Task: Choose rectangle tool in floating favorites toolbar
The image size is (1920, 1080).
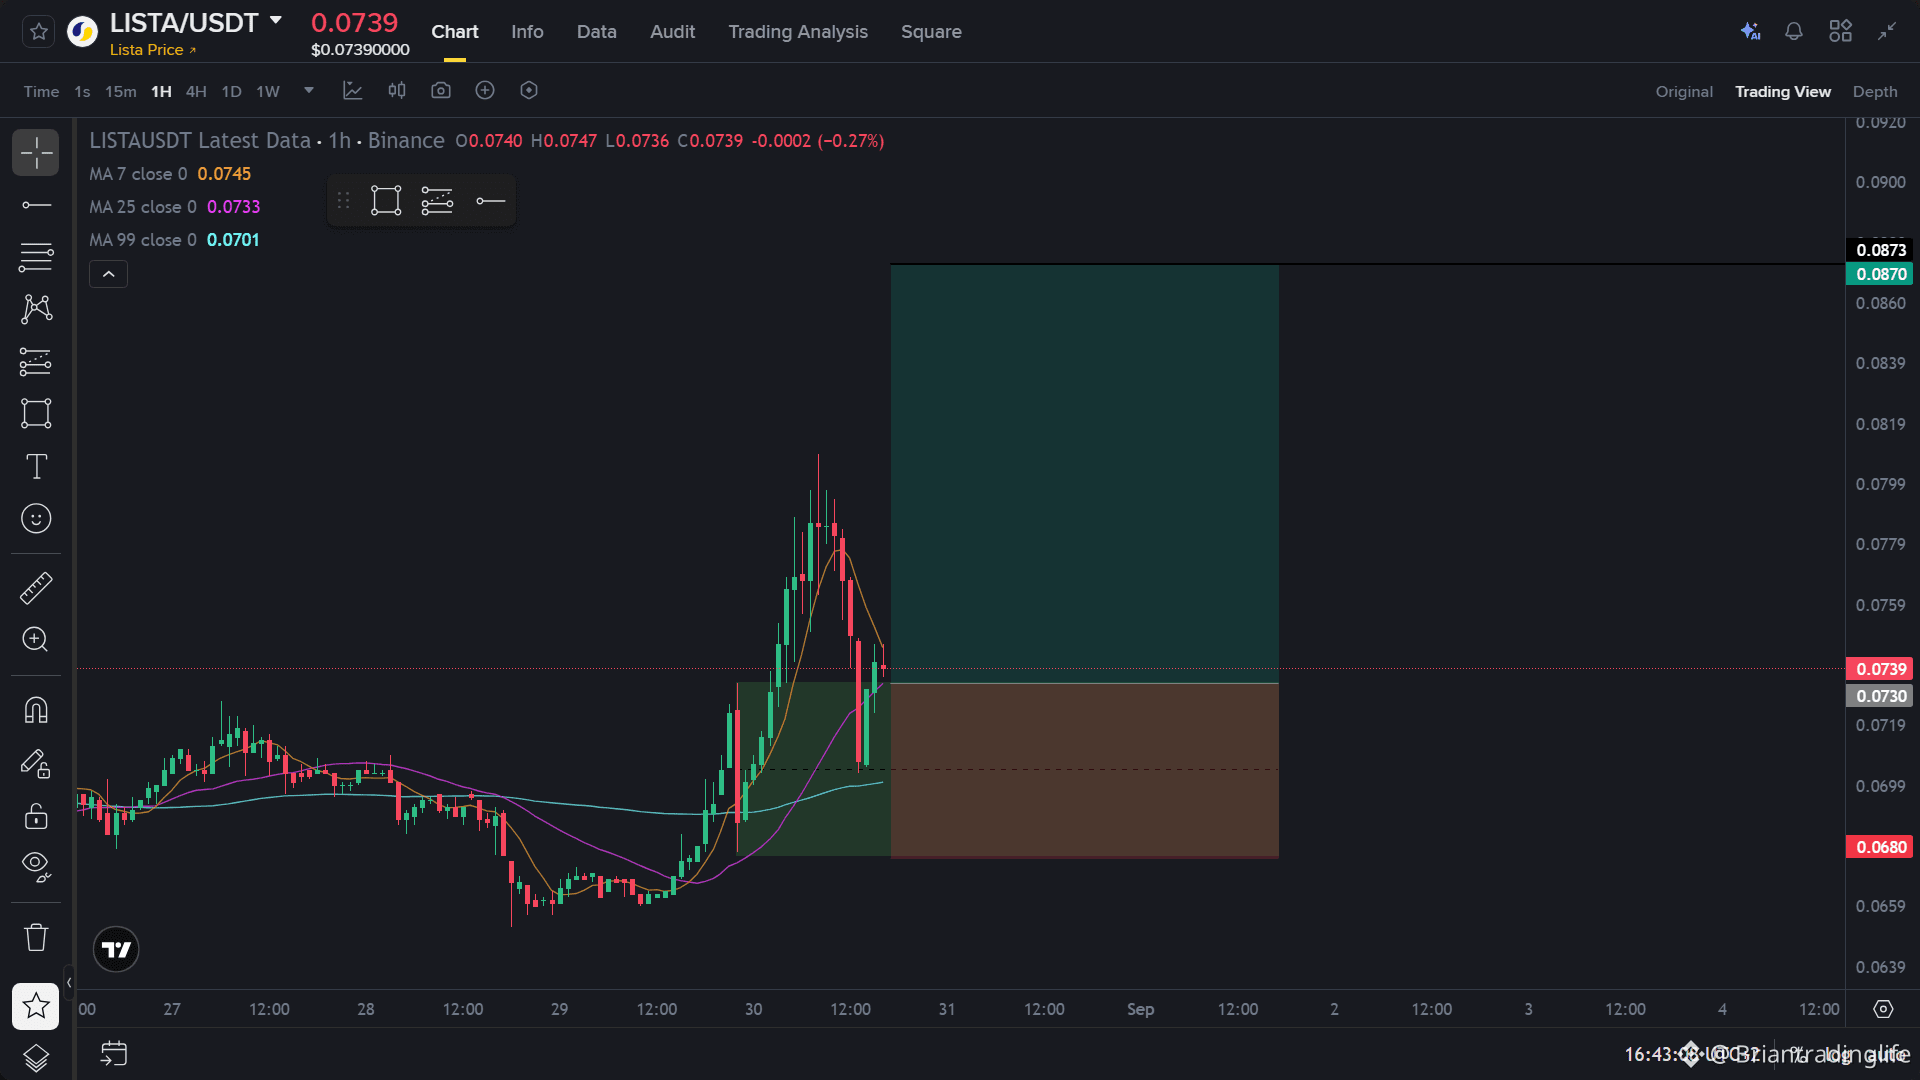Action: pyautogui.click(x=386, y=201)
